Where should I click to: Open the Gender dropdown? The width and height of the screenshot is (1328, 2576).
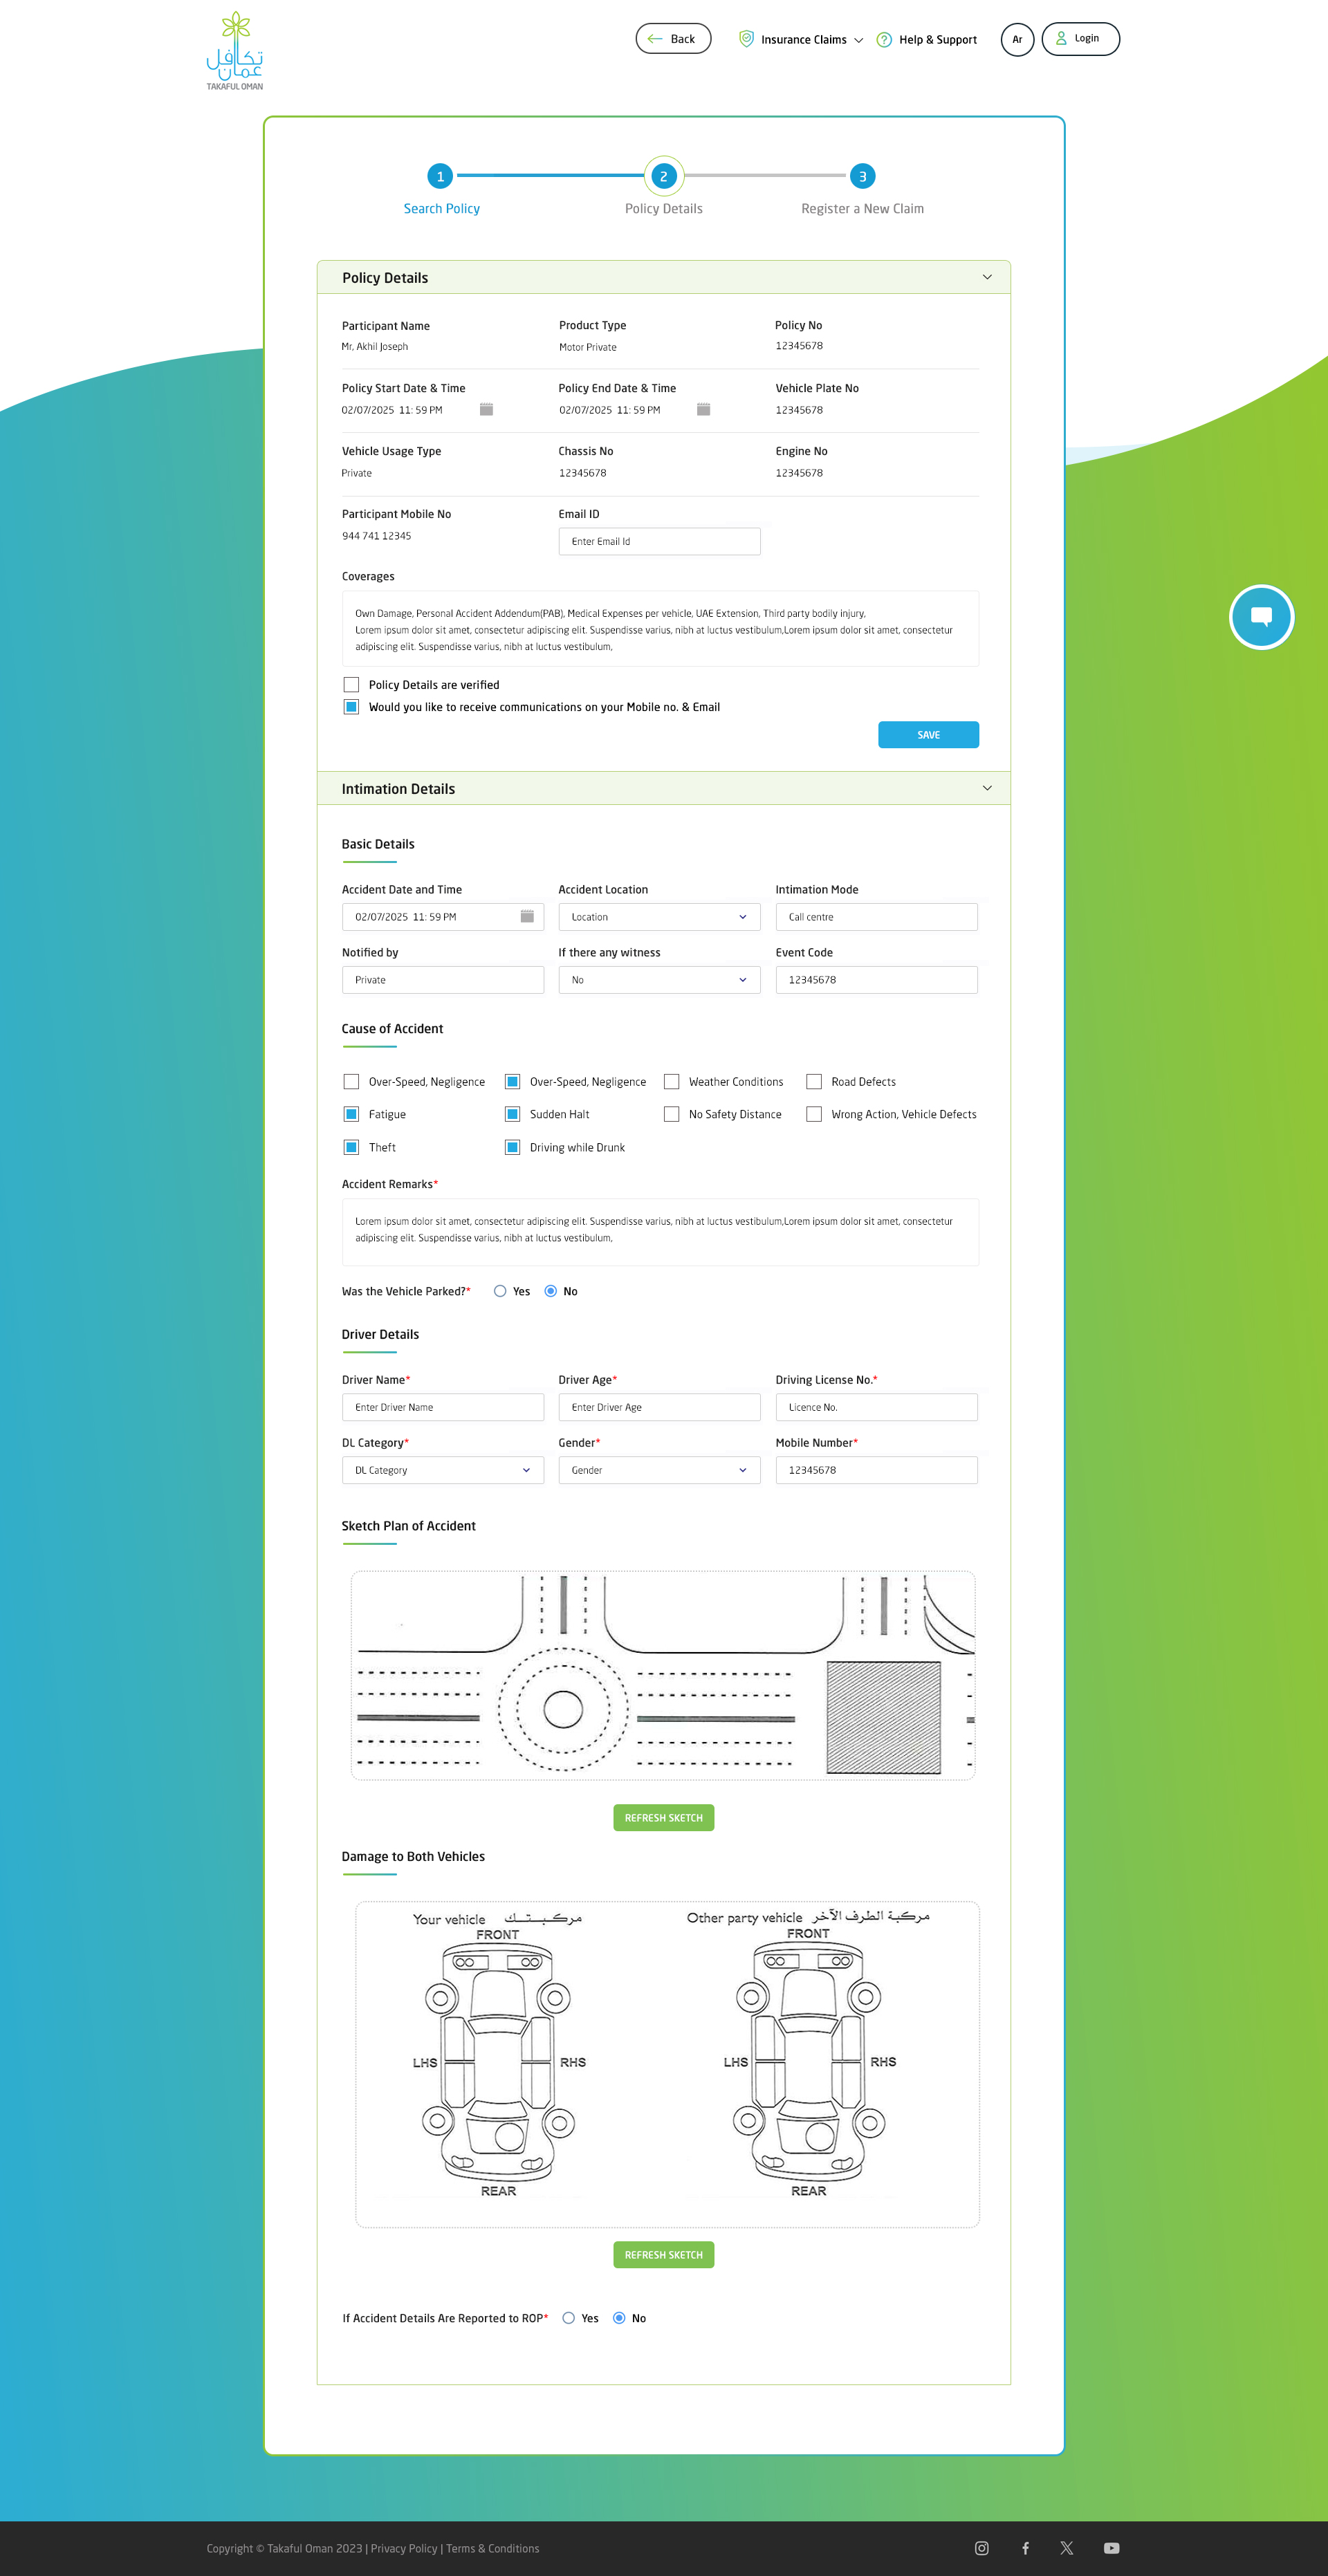point(659,1470)
